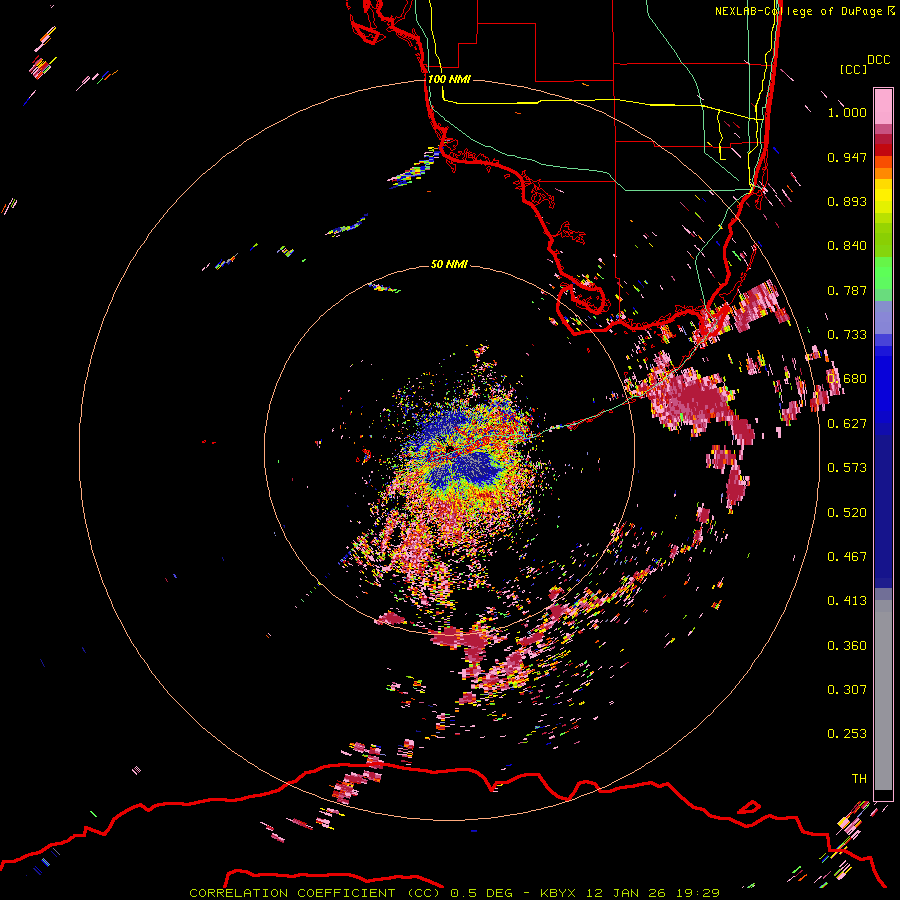This screenshot has height=900, width=900.
Task: Click the TH label on color scale
Action: pos(859,779)
